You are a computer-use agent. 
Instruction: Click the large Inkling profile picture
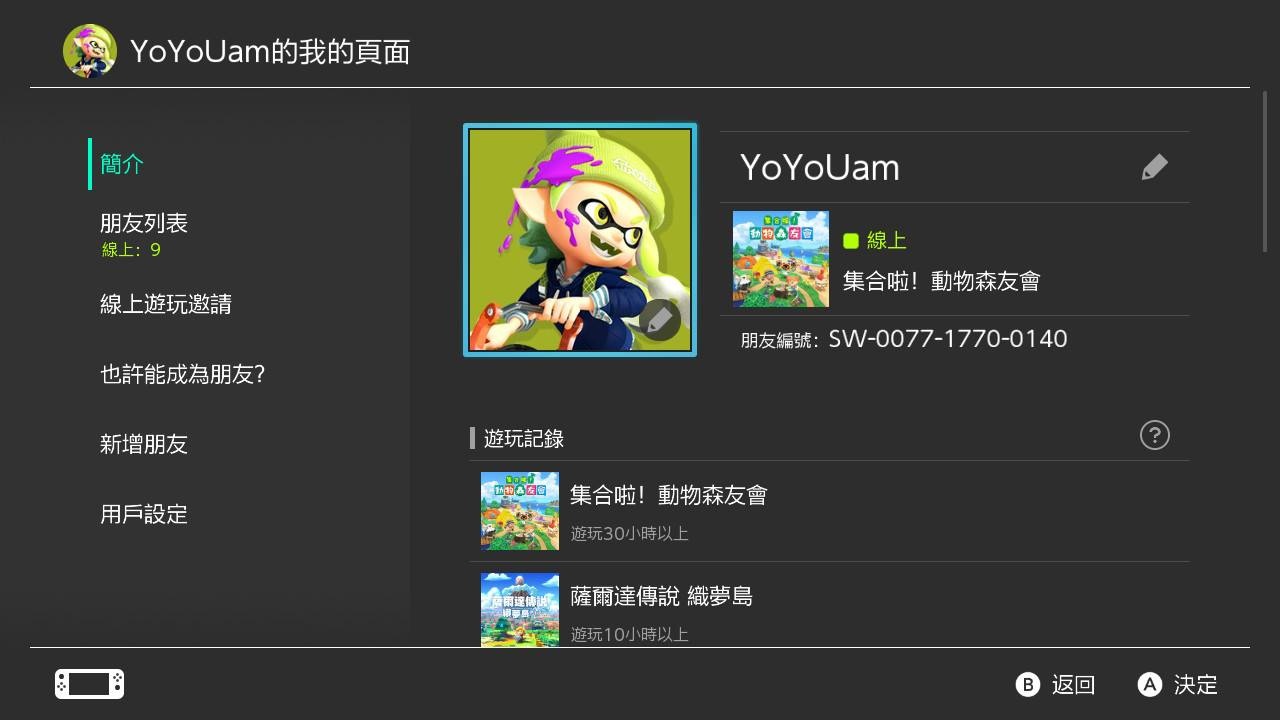pos(580,240)
